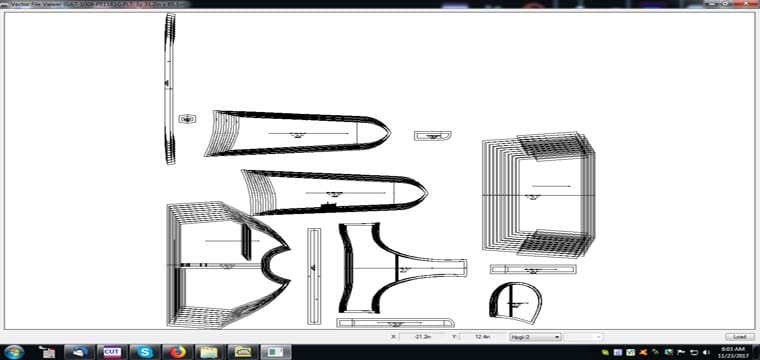
Task: Select the lower elongated cone pattern piece
Action: pyautogui.click(x=334, y=192)
